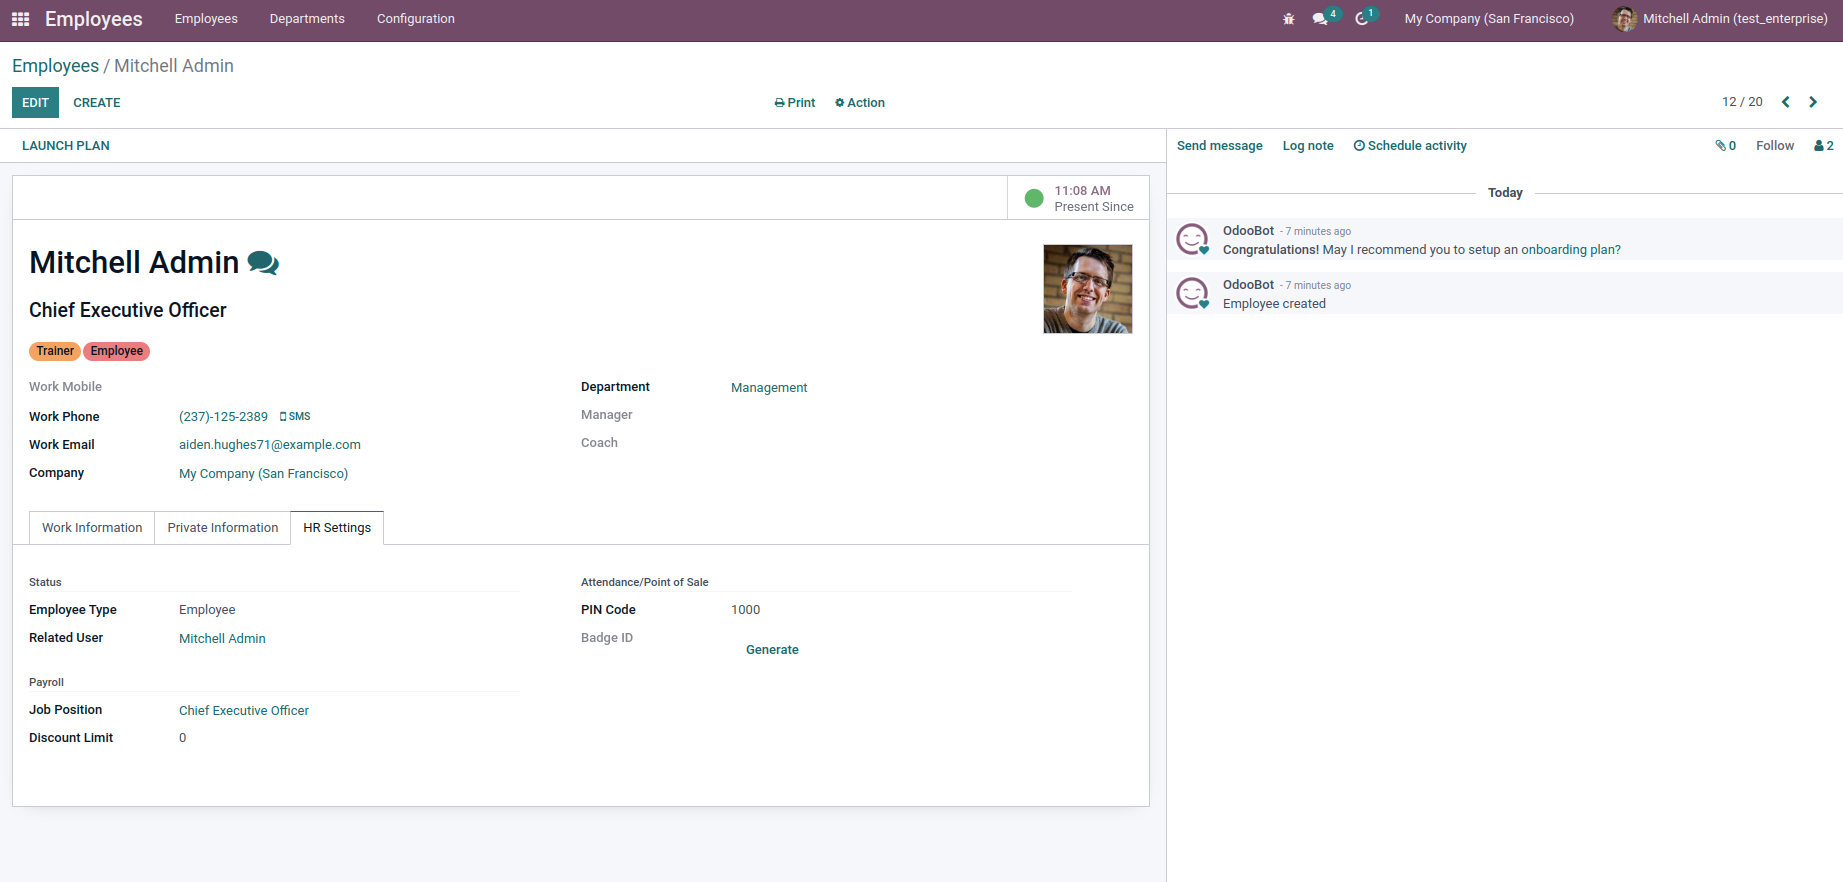Screen dimensions: 1843x882
Task: Click the debug bug icon
Action: [1288, 19]
